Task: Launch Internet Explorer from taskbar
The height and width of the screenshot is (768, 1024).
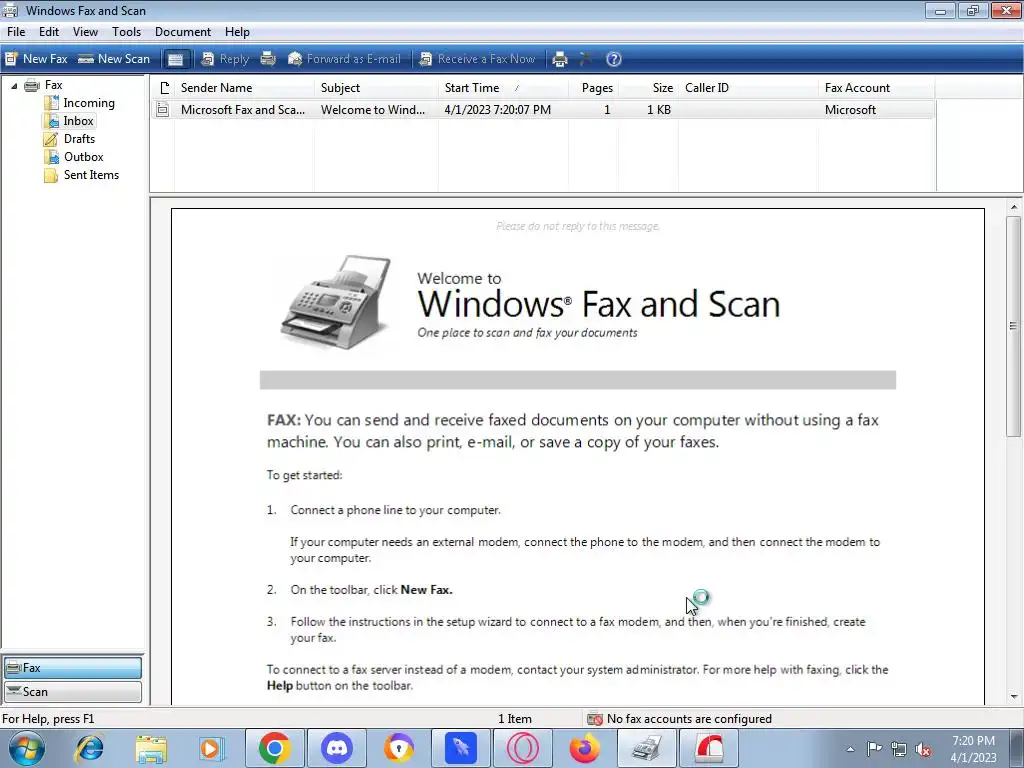Action: [x=89, y=748]
